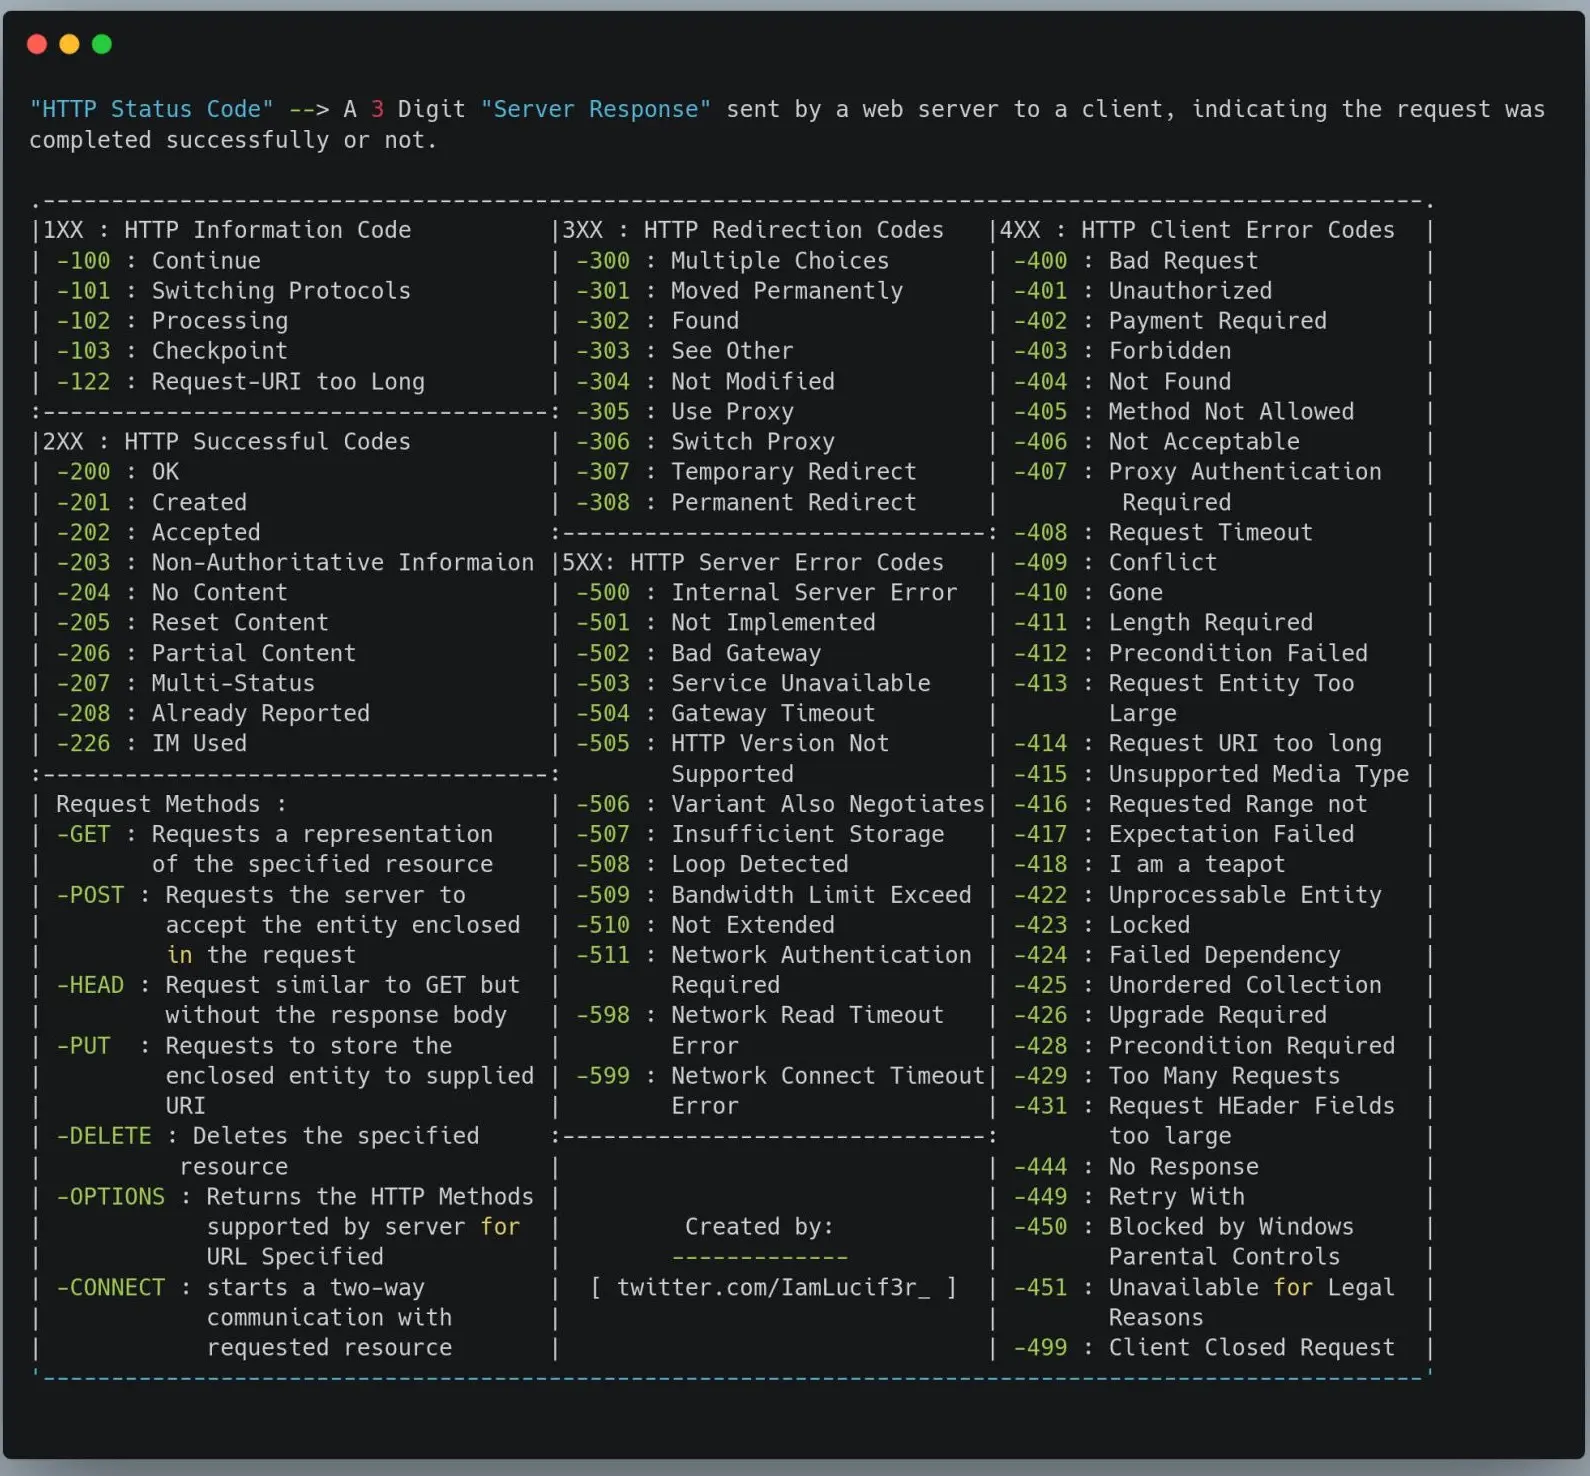
Task: Click the -400 : Bad Request entry
Action: [x=1136, y=261]
